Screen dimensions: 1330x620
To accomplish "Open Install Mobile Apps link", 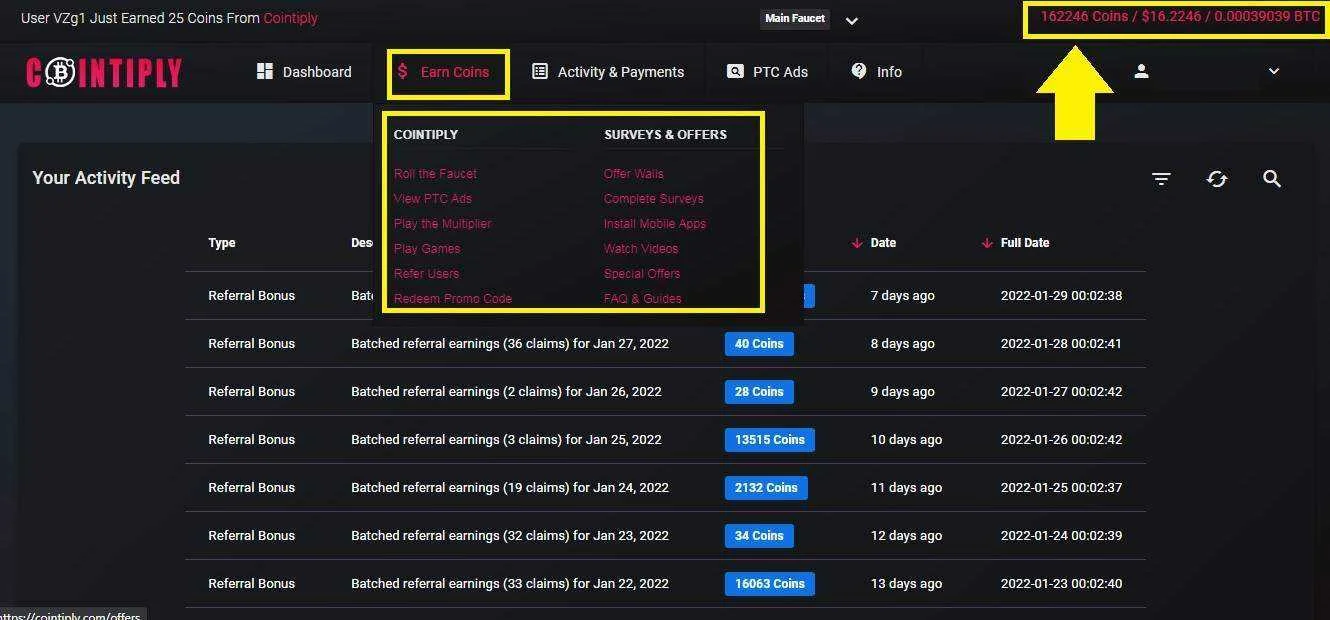I will pyautogui.click(x=655, y=224).
